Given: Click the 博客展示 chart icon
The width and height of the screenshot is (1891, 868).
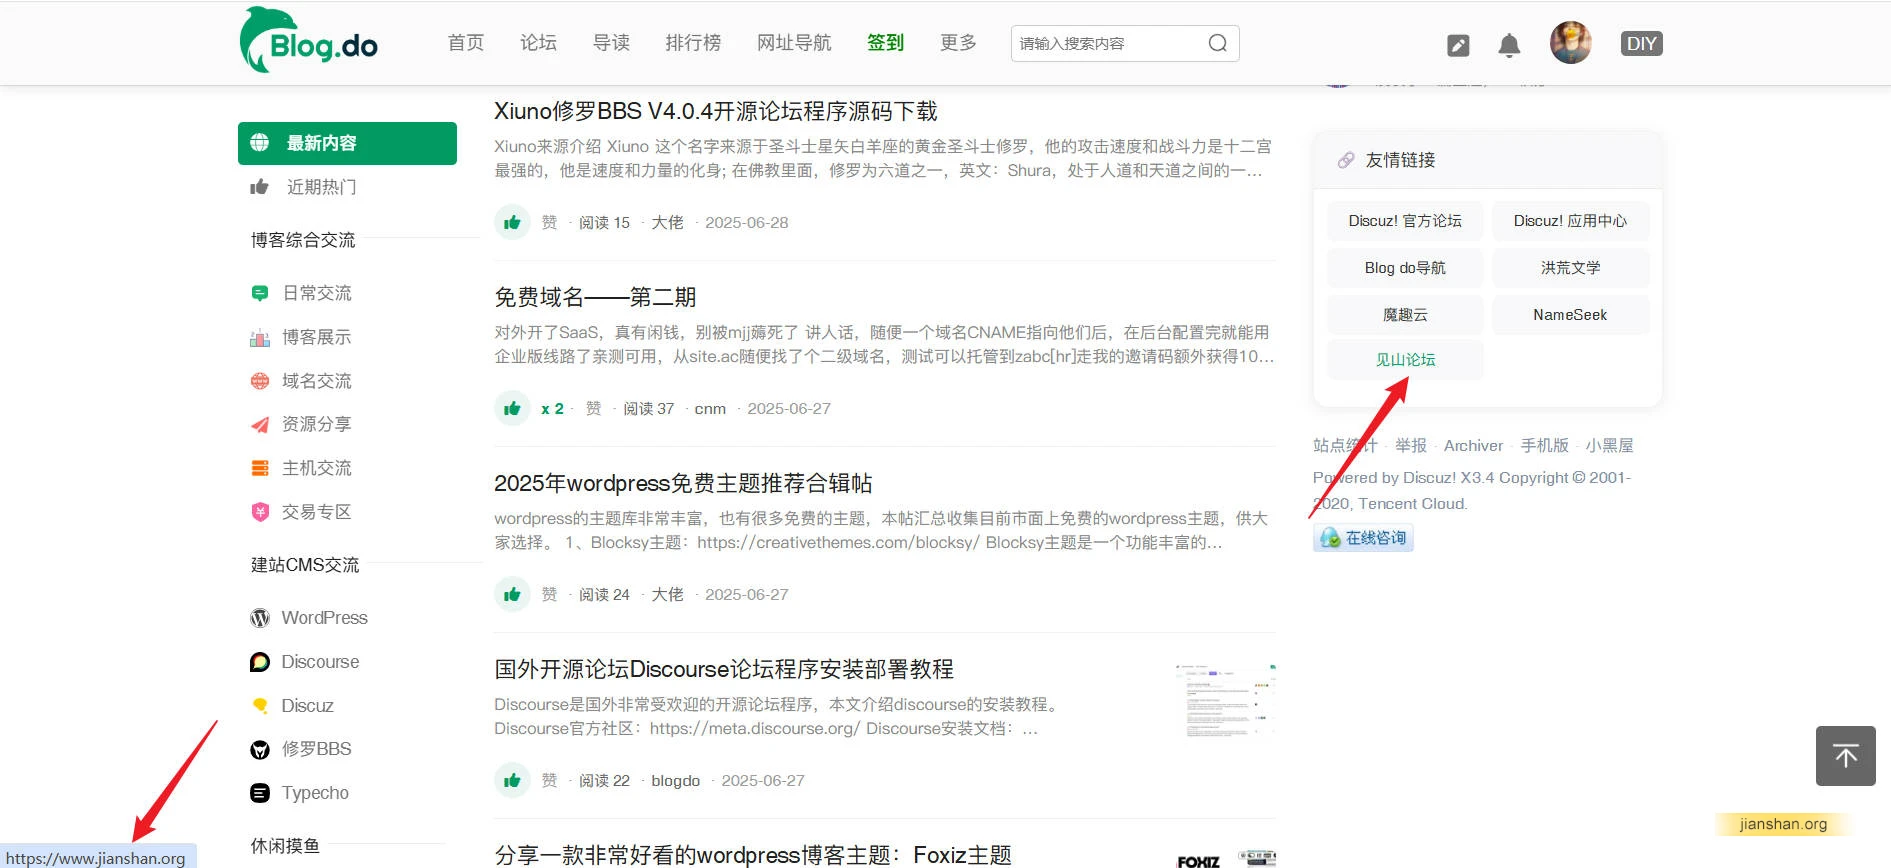Looking at the screenshot, I should click(260, 337).
